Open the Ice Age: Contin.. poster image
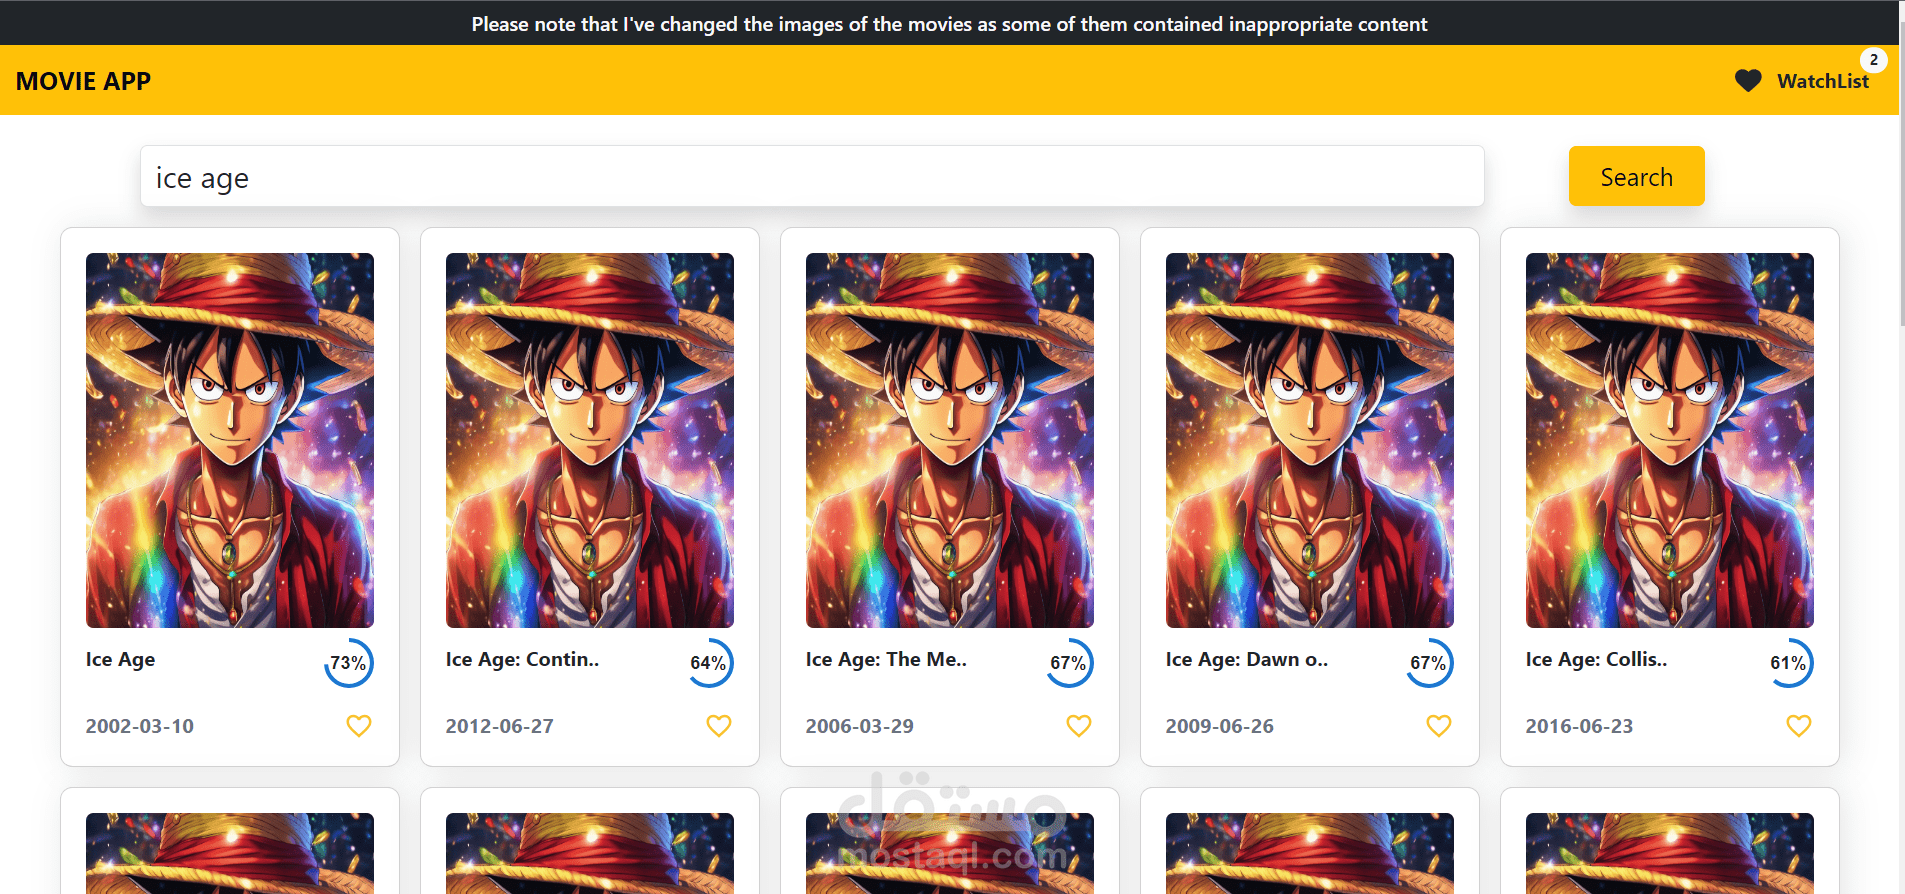Image resolution: width=1905 pixels, height=894 pixels. pyautogui.click(x=590, y=440)
